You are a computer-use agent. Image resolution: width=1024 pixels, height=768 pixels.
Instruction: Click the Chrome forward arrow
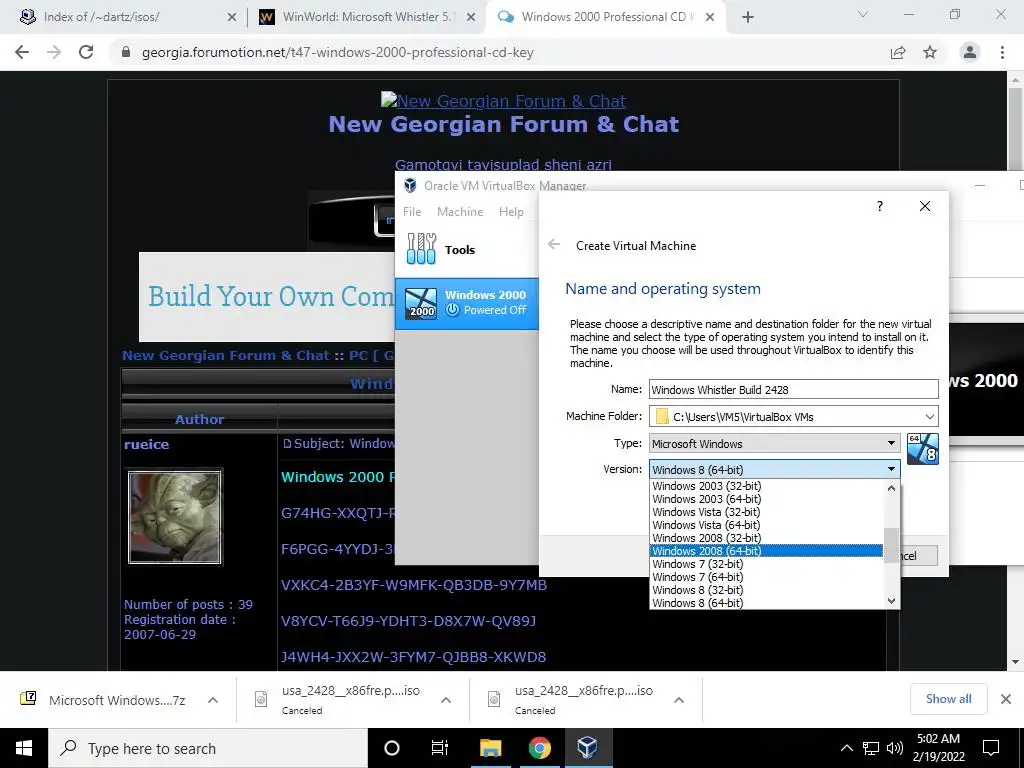[54, 52]
